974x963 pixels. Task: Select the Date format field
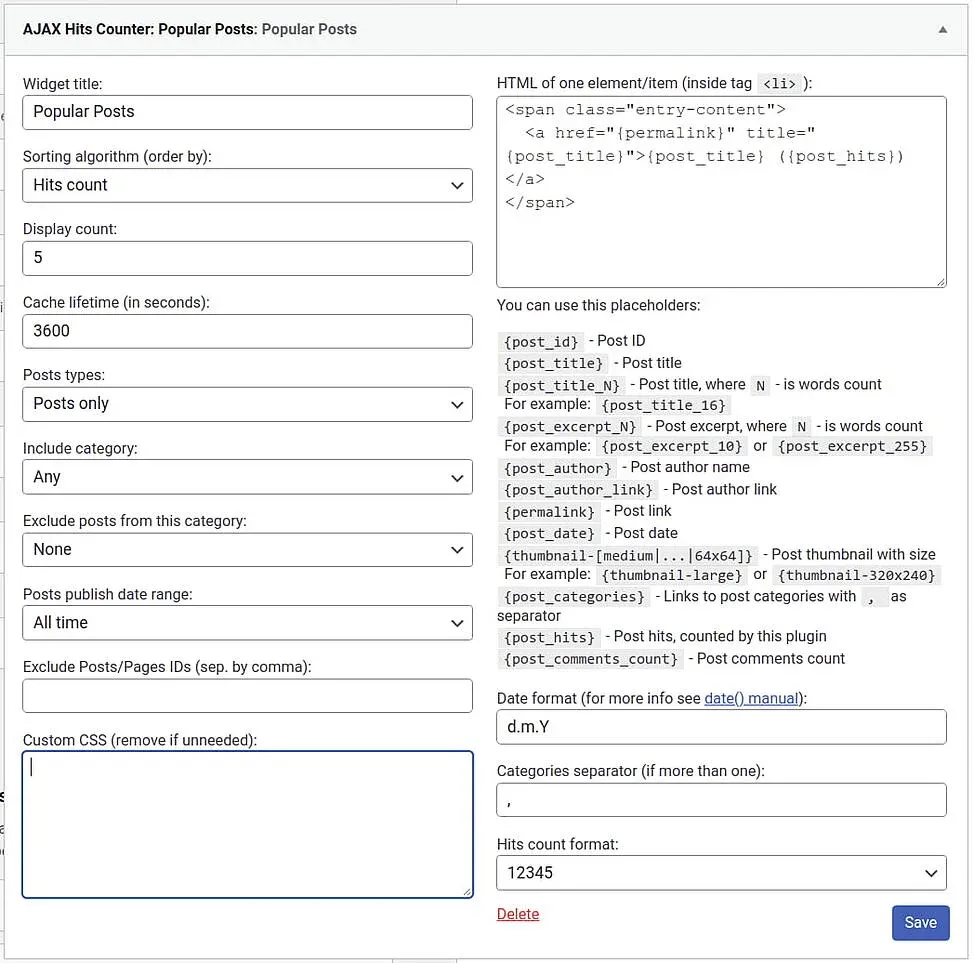click(720, 726)
